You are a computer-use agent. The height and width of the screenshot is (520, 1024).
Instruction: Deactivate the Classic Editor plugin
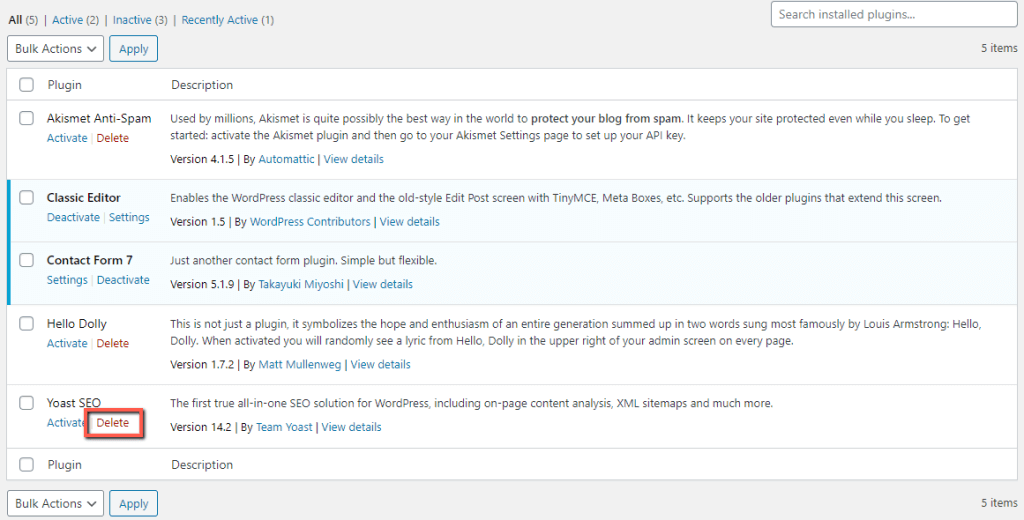pos(73,217)
